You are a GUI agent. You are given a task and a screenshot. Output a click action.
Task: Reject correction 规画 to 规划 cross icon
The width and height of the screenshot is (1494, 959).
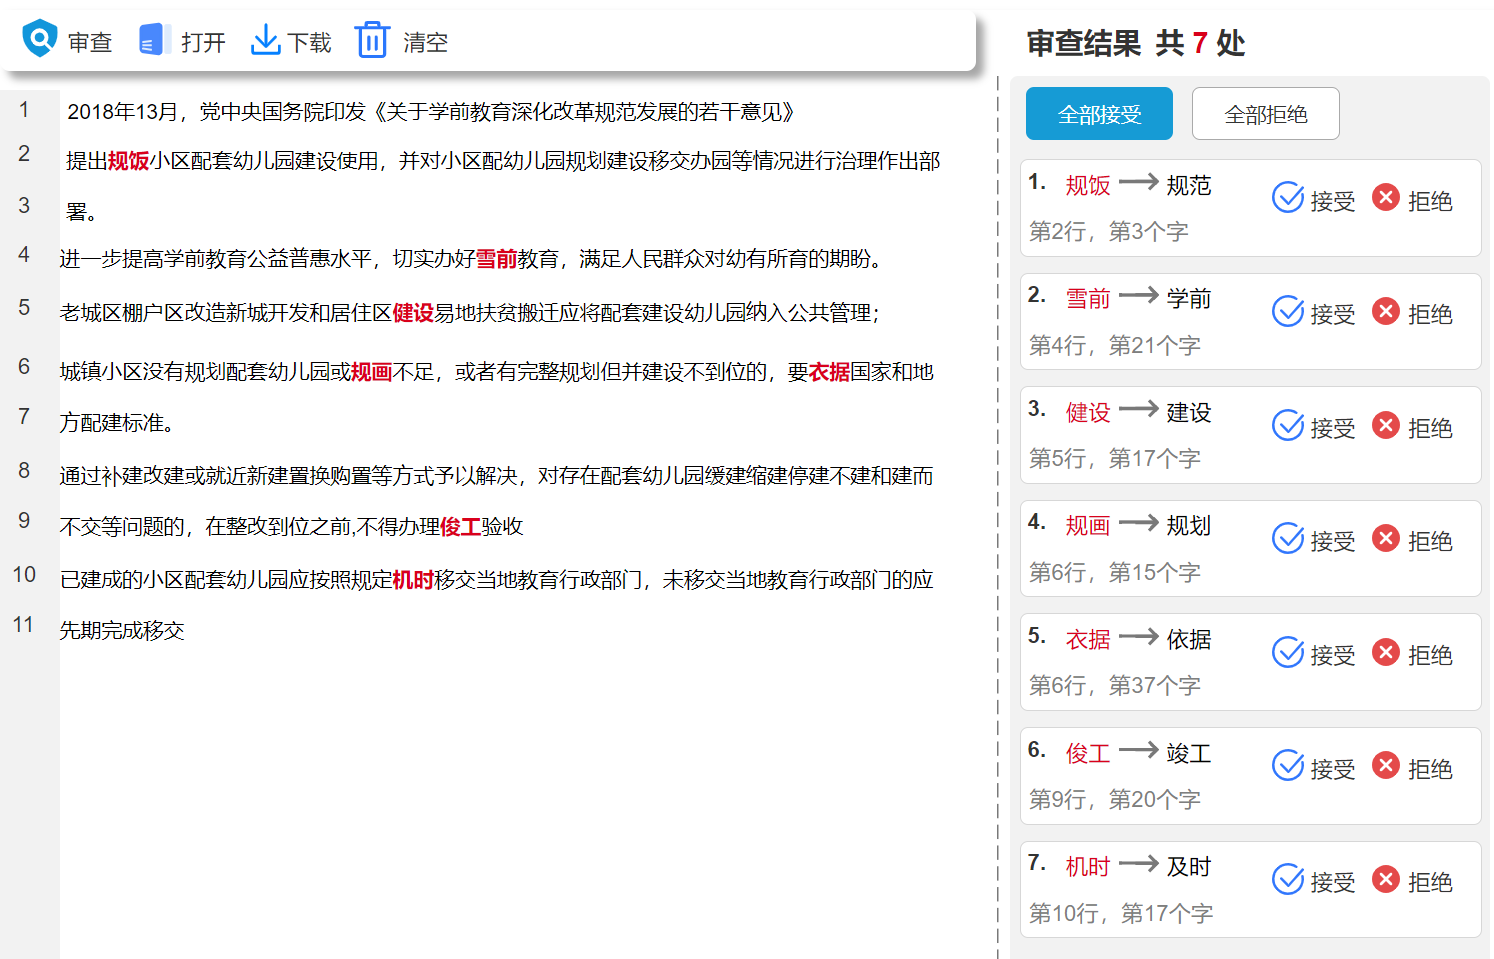(x=1385, y=538)
